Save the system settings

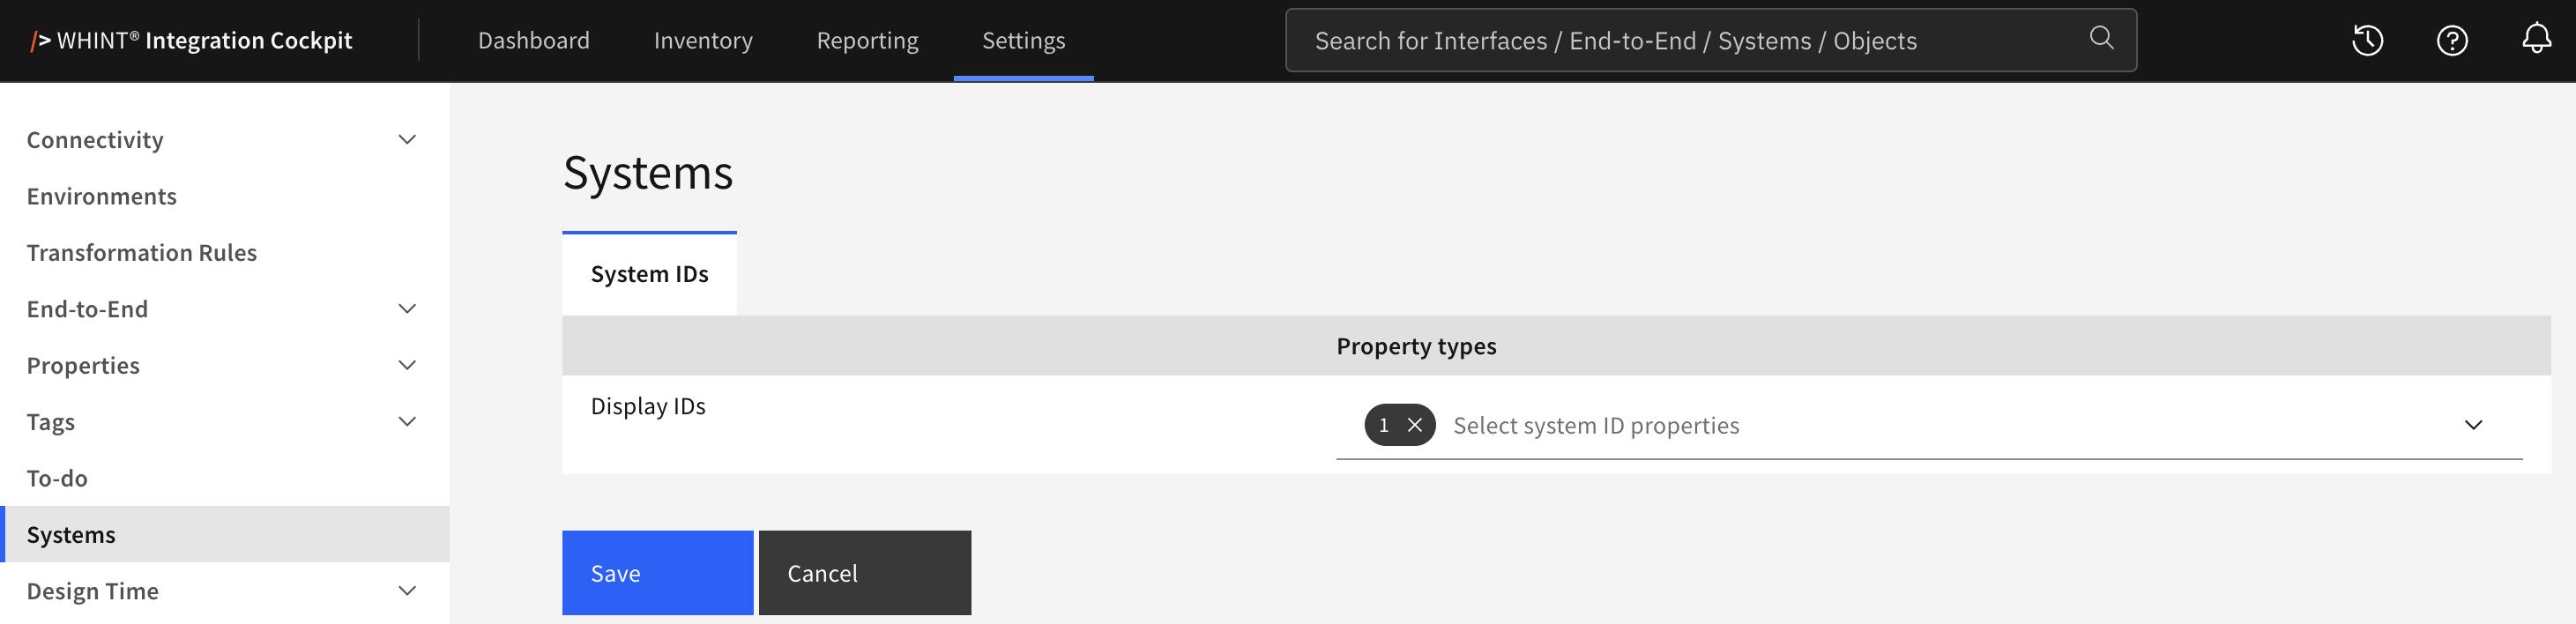tap(657, 573)
